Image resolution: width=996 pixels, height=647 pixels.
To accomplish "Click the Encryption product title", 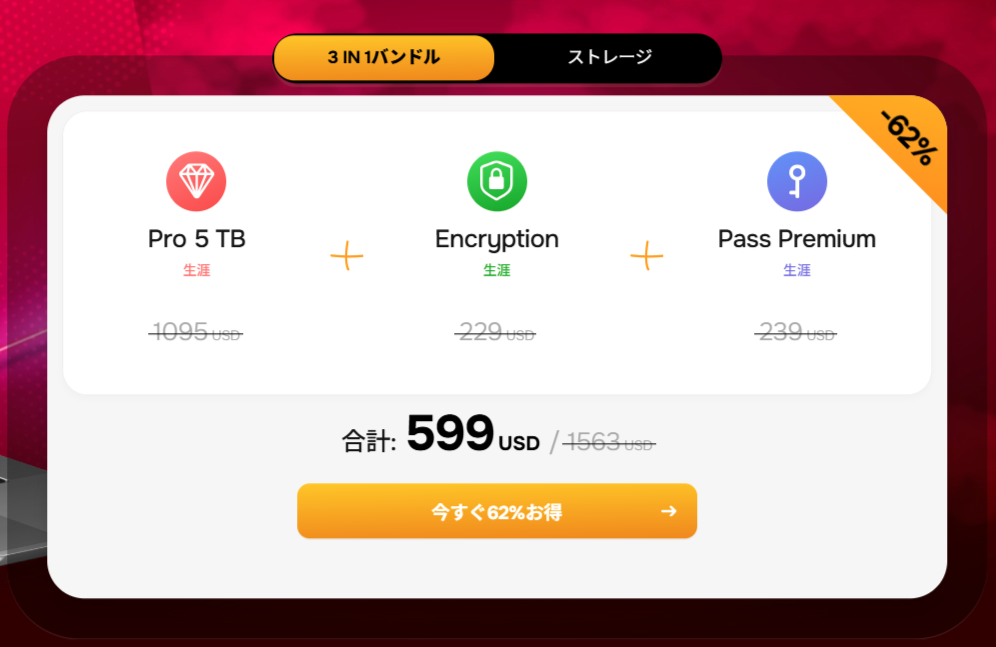I will [x=497, y=240].
